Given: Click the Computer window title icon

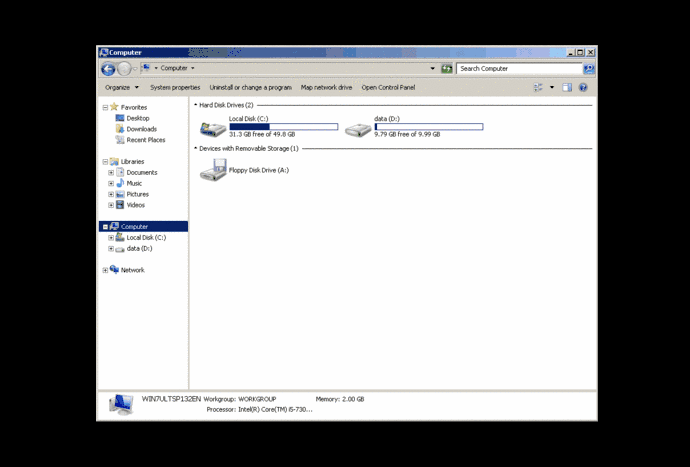Looking at the screenshot, I should (104, 52).
